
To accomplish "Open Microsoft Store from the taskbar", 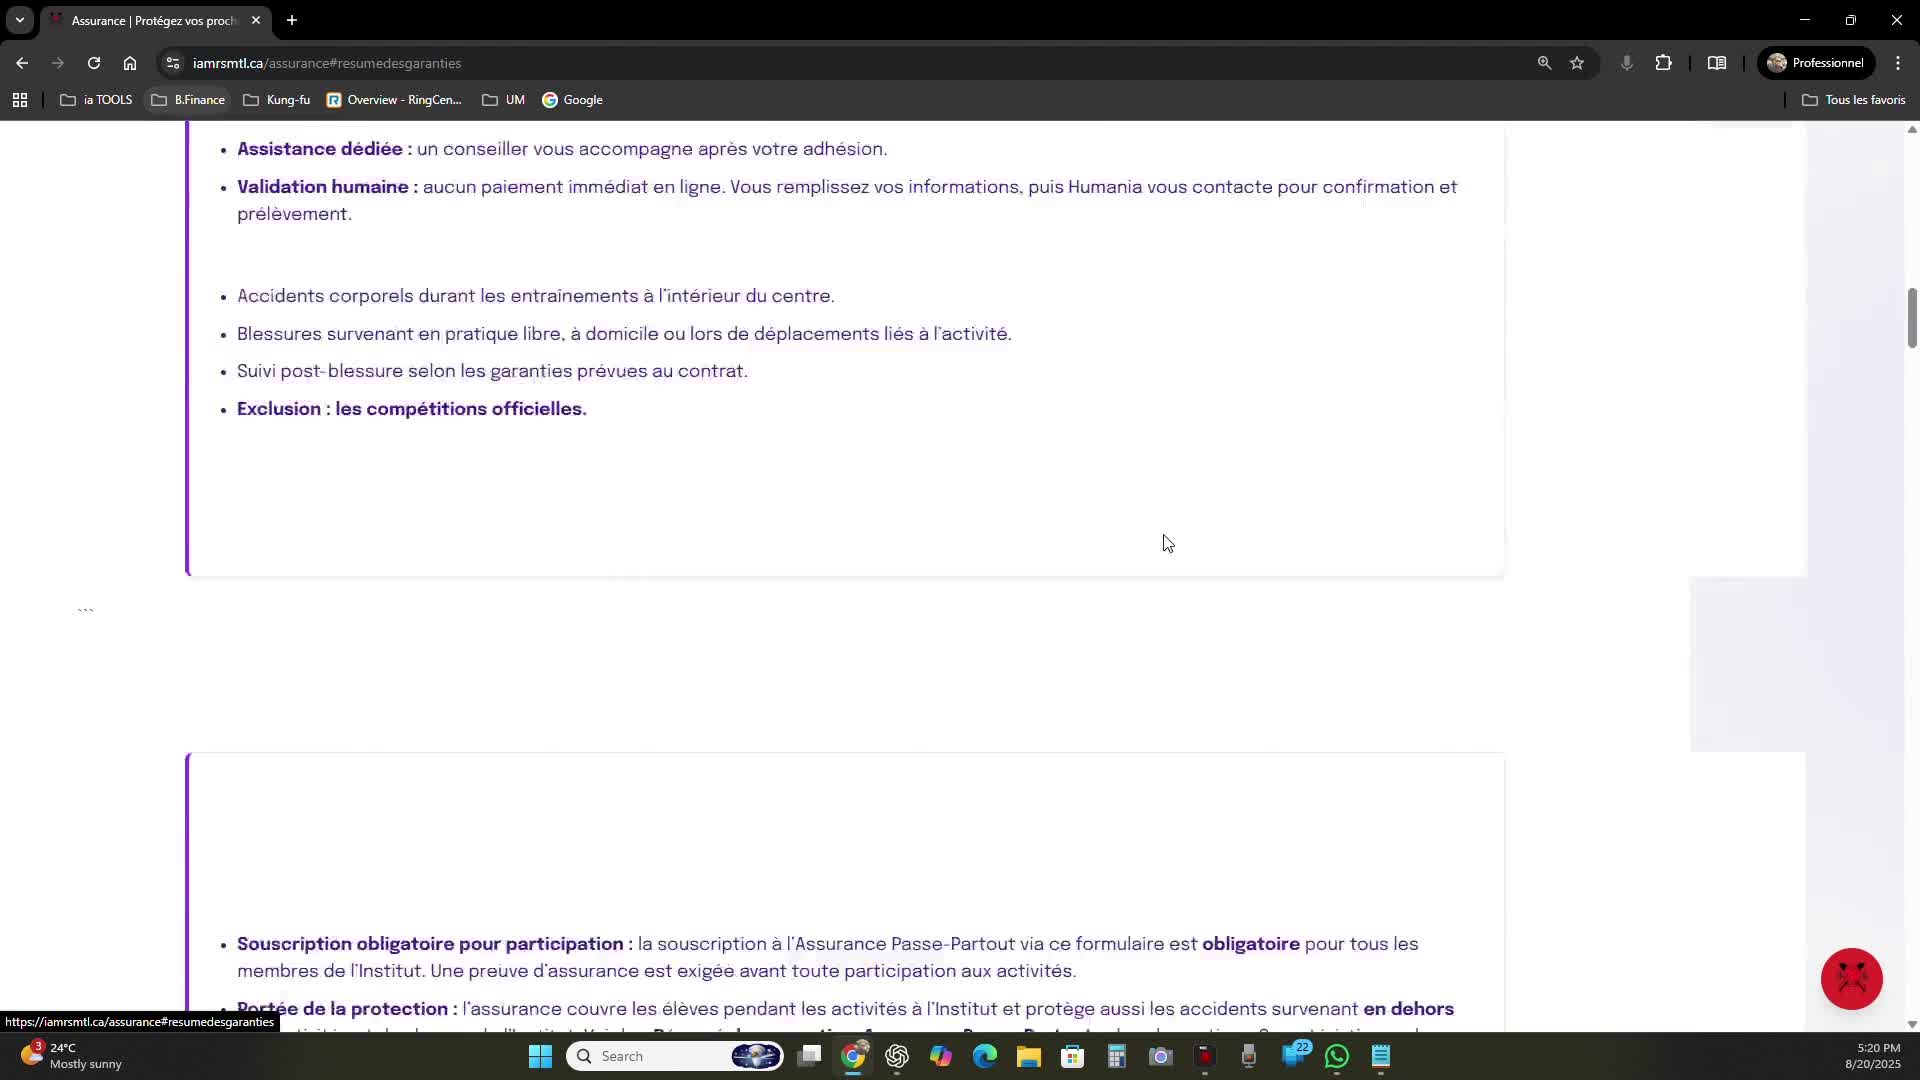I will click(1073, 1056).
